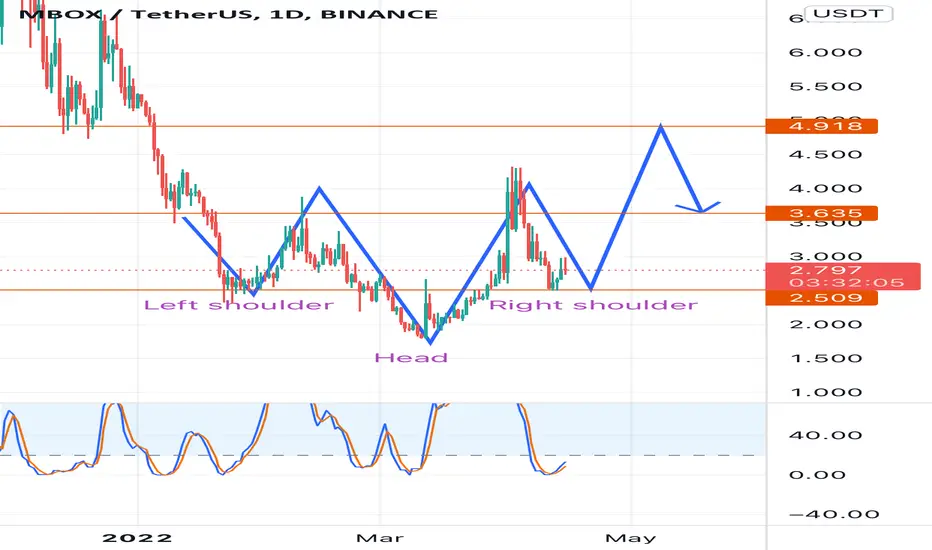The image size is (932, 550).
Task: Click the 2022 time axis label
Action: pos(137,538)
